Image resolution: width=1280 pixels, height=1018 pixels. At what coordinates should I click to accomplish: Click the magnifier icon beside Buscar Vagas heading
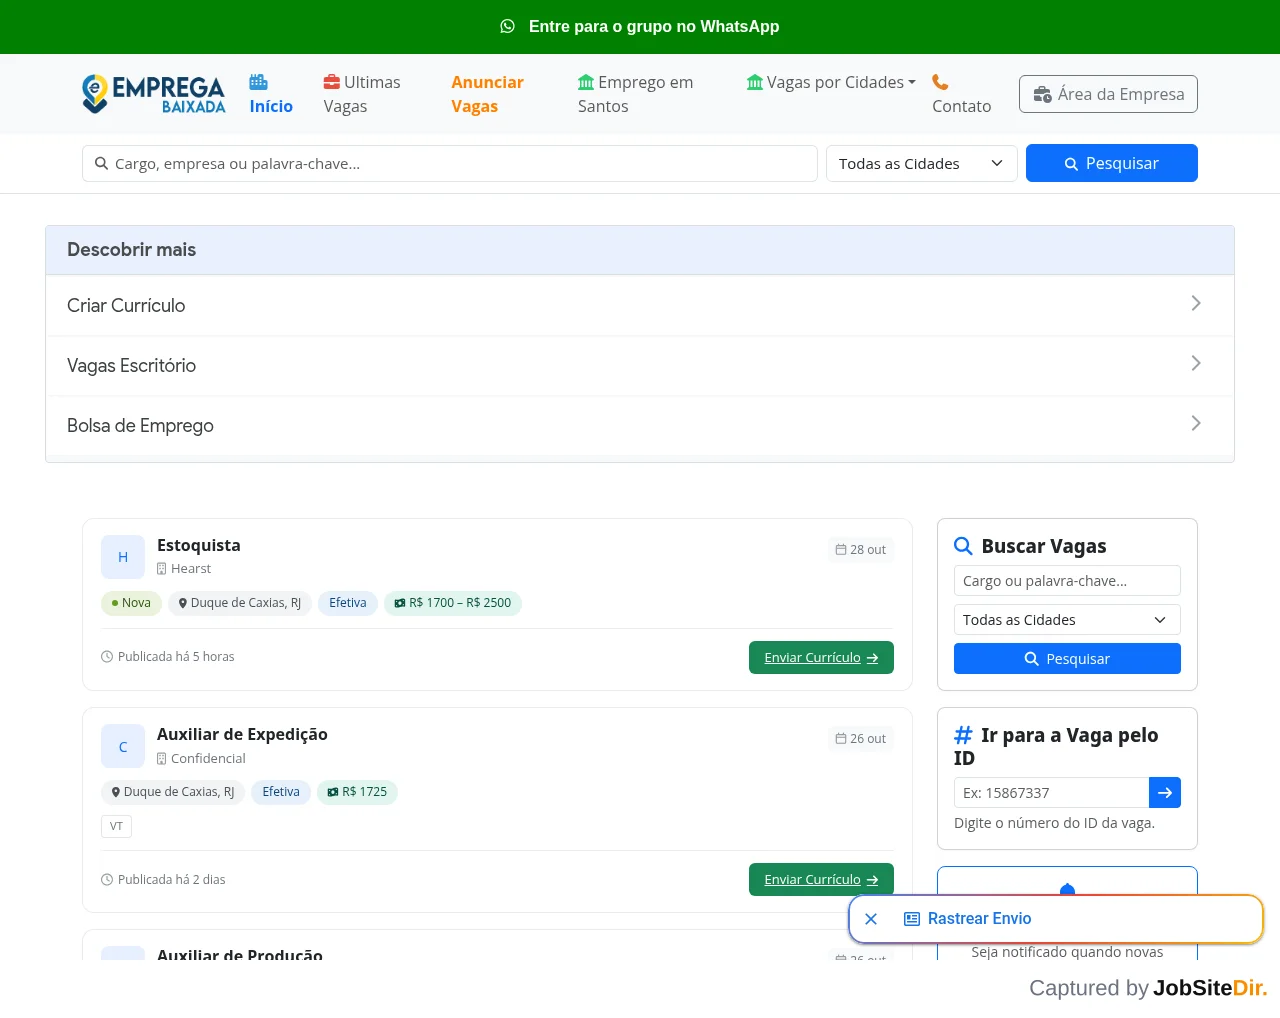point(963,546)
